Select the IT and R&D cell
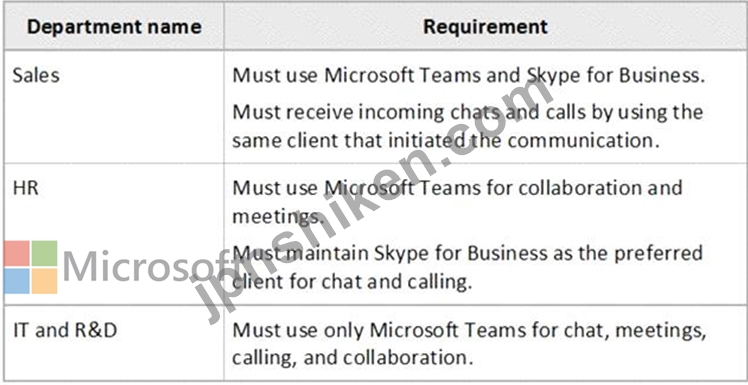 tap(114, 343)
